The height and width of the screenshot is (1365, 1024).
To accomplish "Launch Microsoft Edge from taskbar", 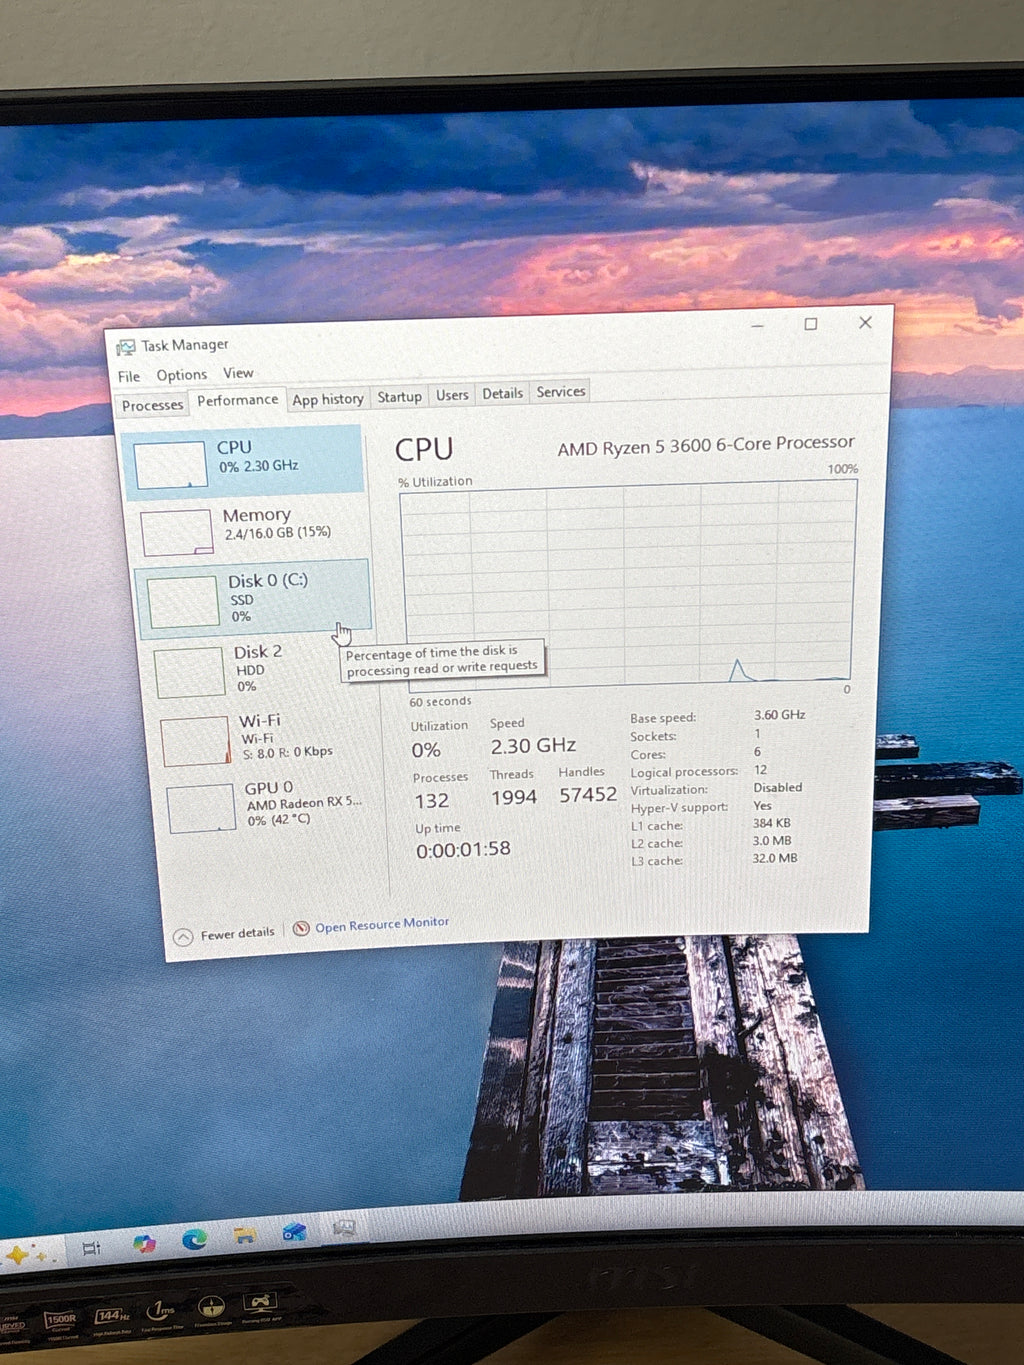I will [194, 1240].
